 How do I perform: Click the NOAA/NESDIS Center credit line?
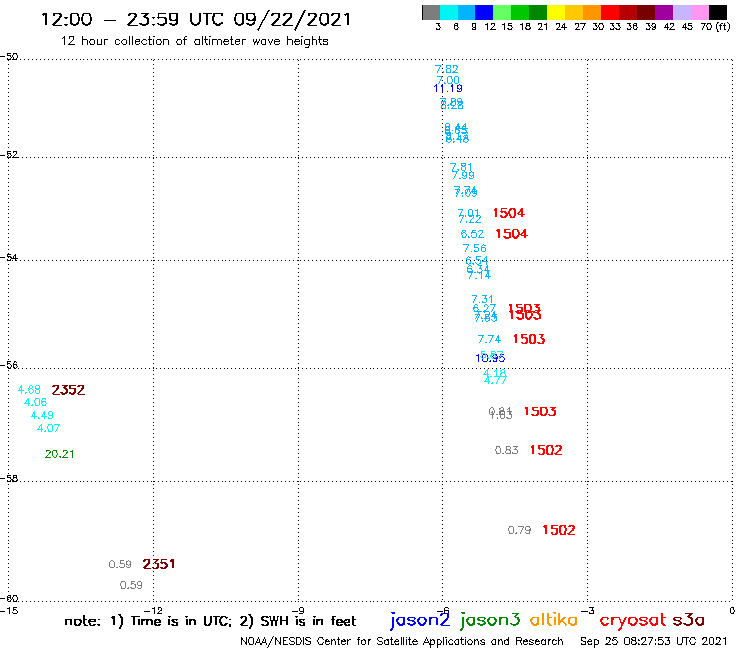(402, 642)
